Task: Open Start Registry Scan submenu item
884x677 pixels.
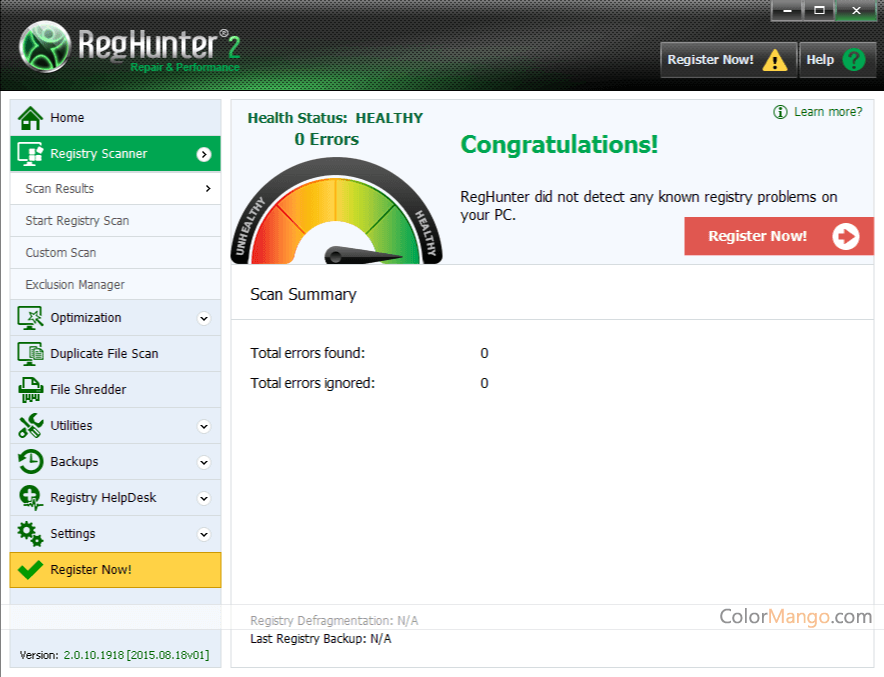Action: pyautogui.click(x=77, y=221)
